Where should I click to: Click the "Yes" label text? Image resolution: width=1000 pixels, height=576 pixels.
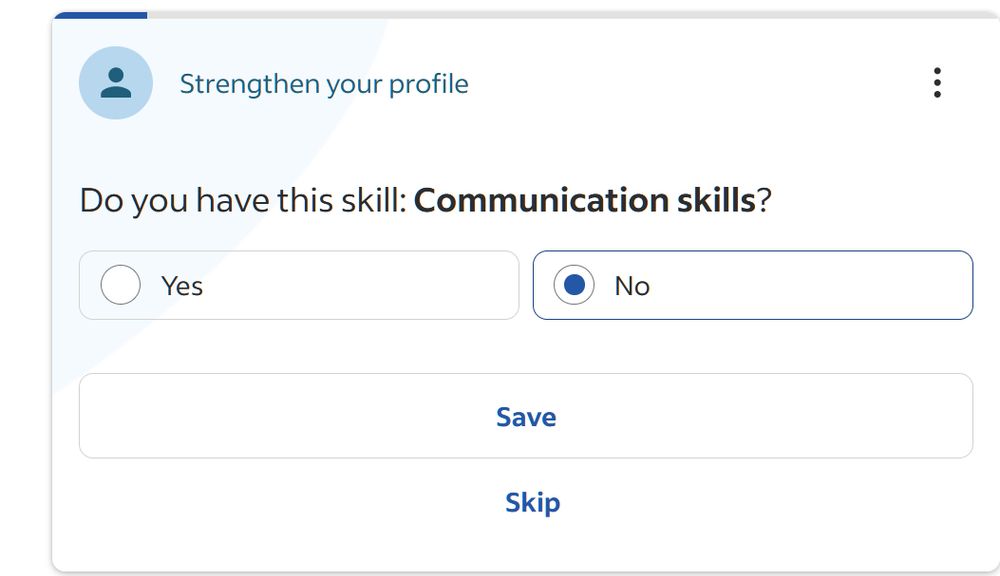pos(182,286)
